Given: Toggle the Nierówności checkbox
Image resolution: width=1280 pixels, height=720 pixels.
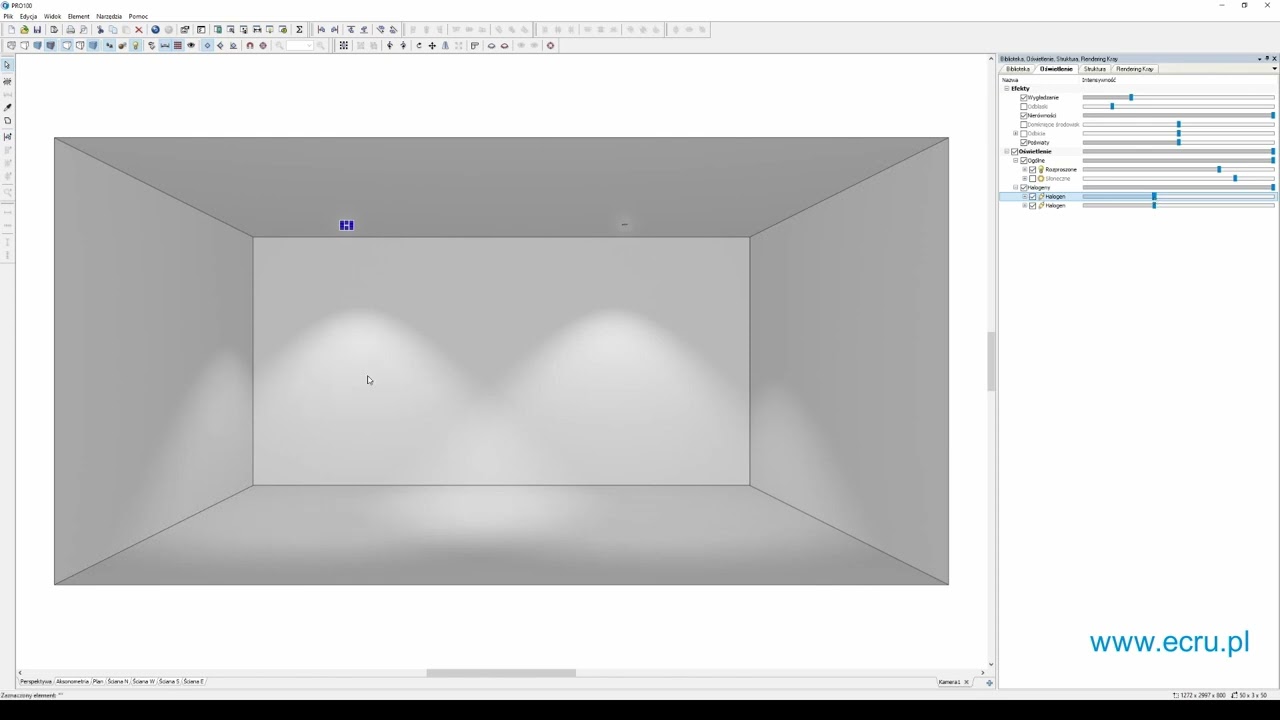Looking at the screenshot, I should click(1023, 115).
